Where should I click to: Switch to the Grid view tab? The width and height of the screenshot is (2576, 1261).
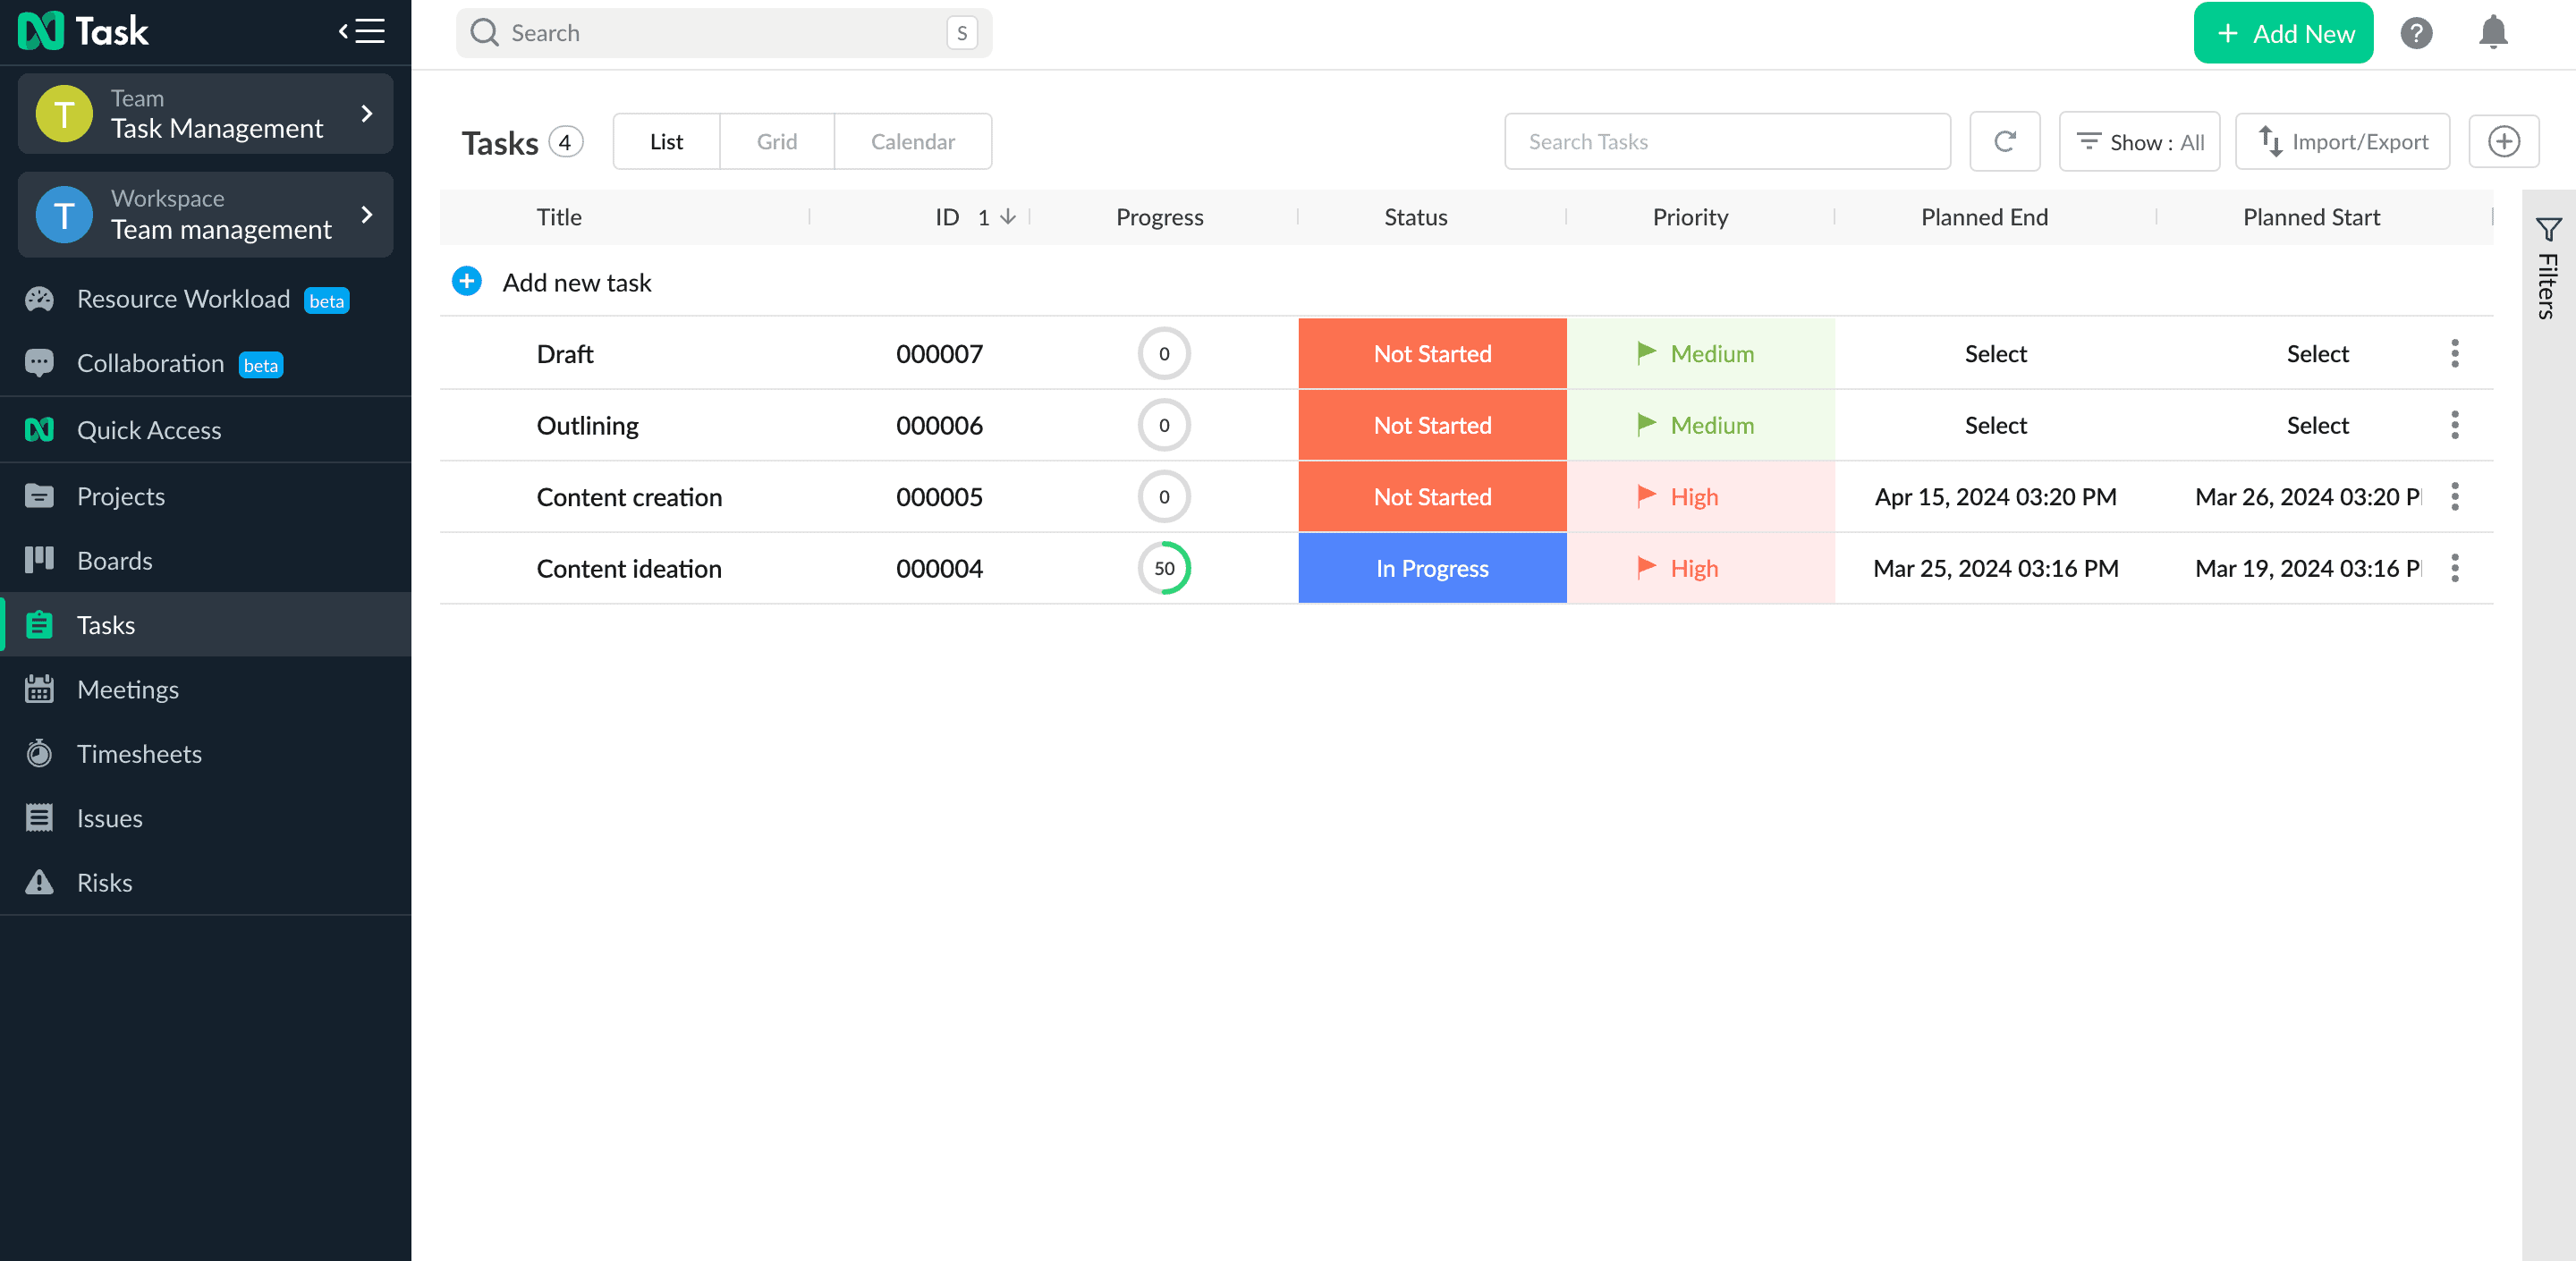[777, 142]
